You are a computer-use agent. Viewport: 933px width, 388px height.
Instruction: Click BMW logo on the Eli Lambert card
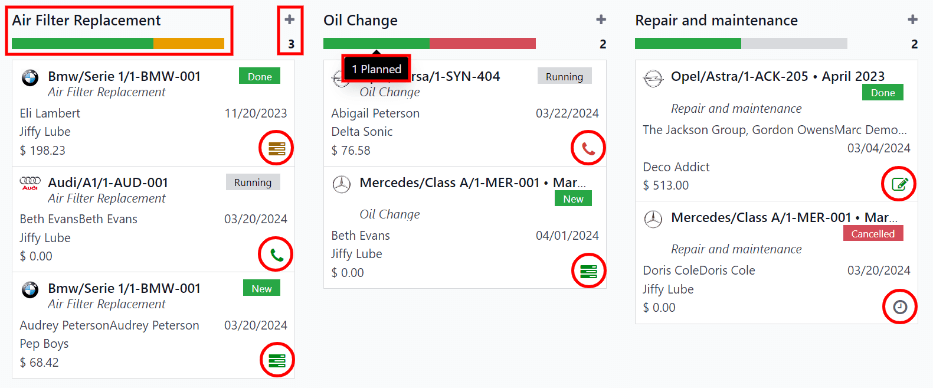30,77
